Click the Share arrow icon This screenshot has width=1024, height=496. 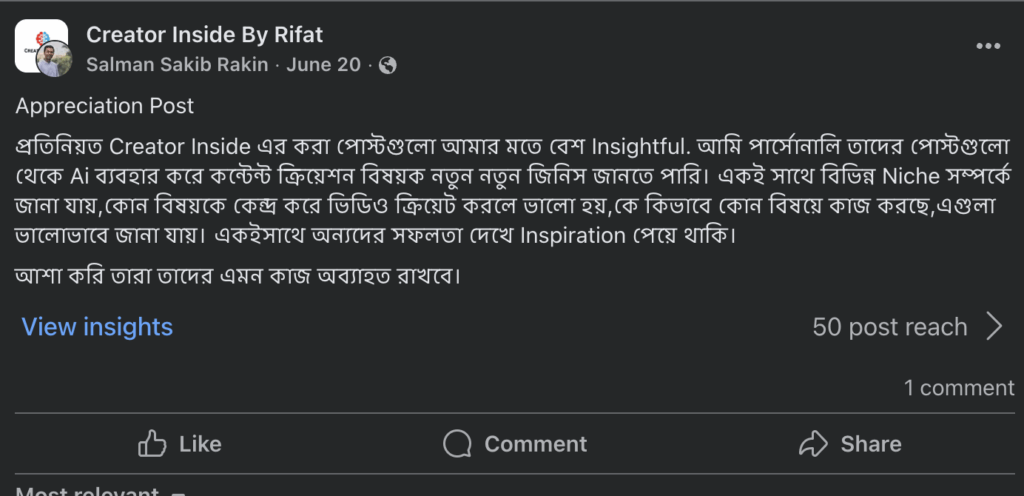[x=814, y=443]
